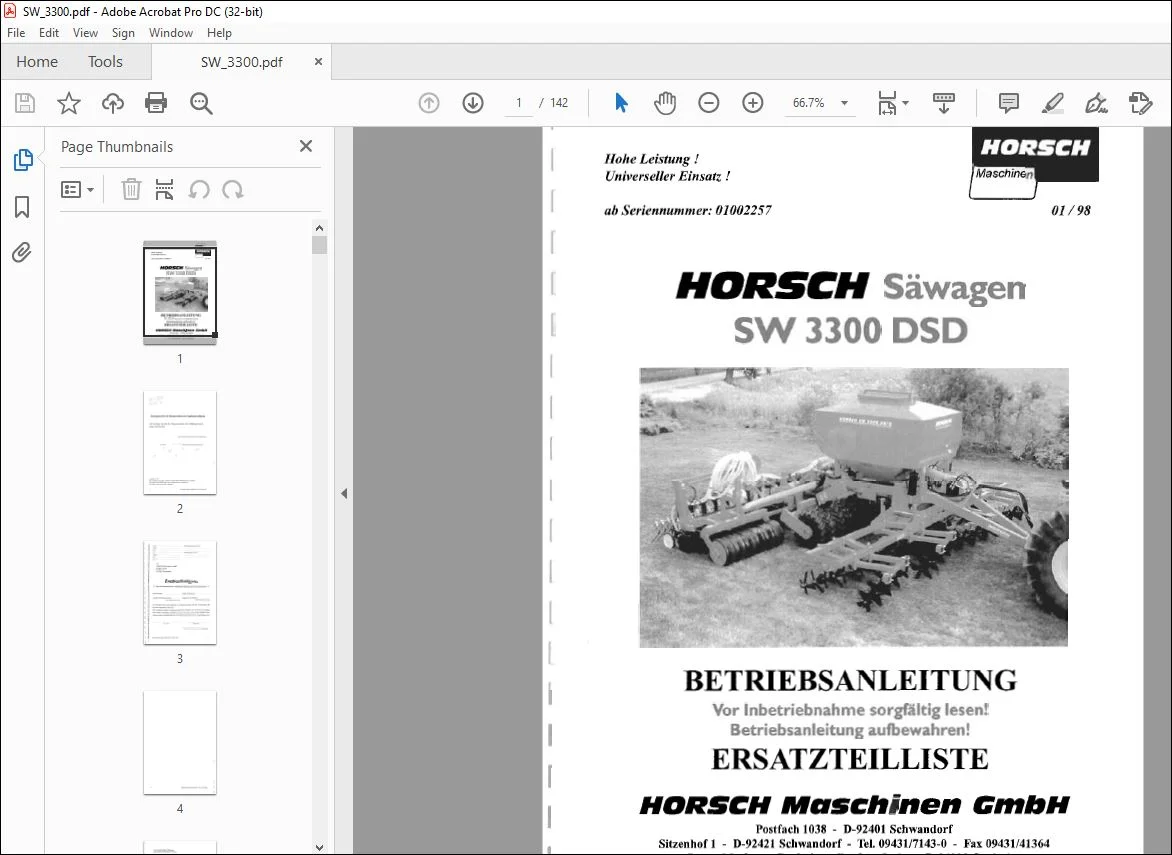The width and height of the screenshot is (1172, 855).
Task: Select page 3 thumbnail
Action: [x=180, y=593]
